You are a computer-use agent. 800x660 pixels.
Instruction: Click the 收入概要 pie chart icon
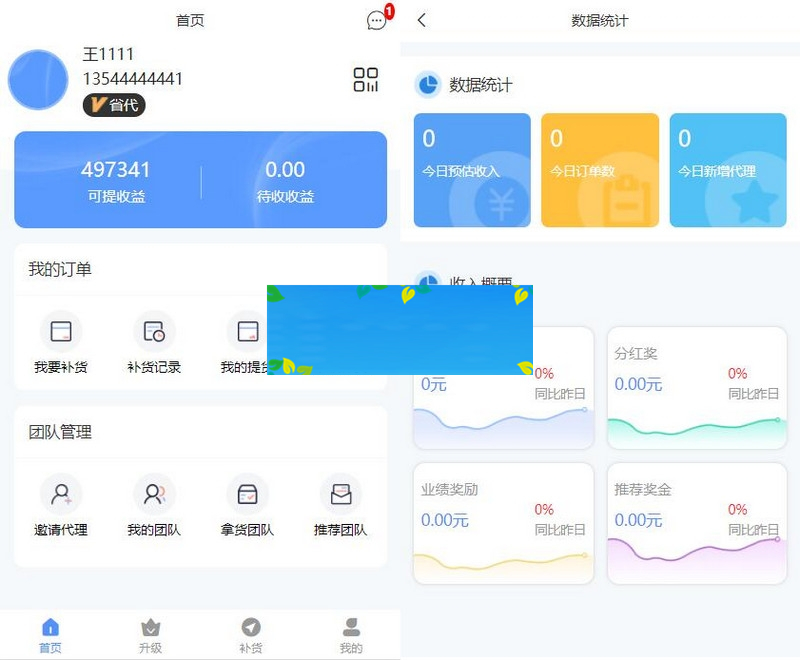(x=426, y=283)
